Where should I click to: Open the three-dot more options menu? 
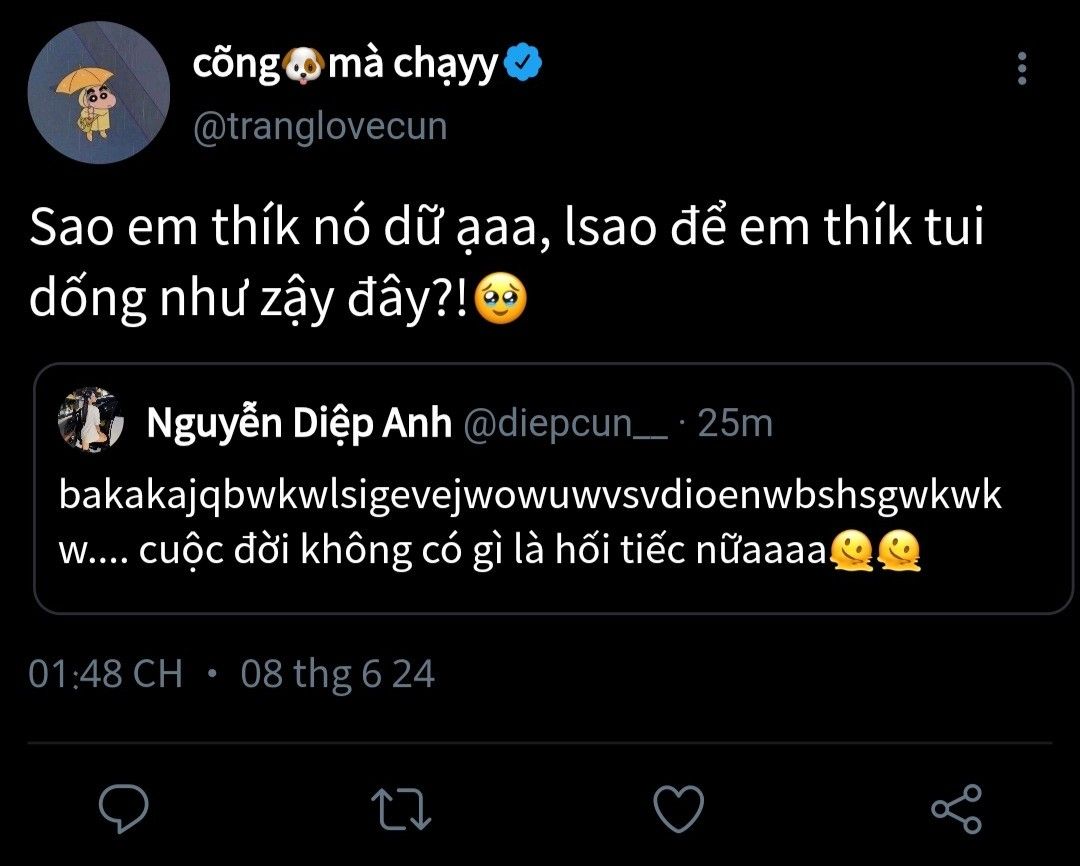[x=1021, y=69]
